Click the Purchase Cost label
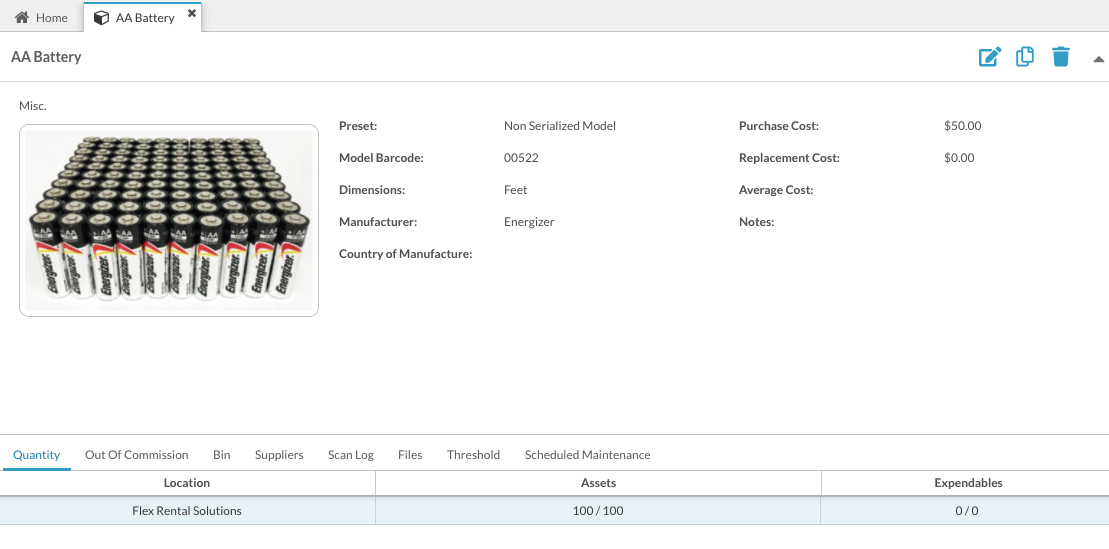Viewport: 1109px width, 549px height. [779, 126]
